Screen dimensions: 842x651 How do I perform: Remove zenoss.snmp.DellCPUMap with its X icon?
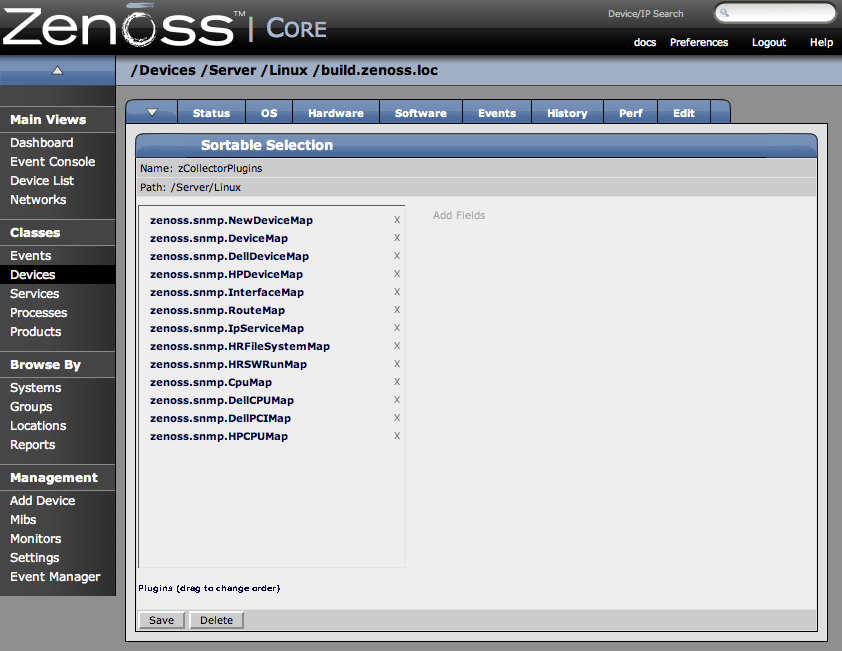click(397, 400)
